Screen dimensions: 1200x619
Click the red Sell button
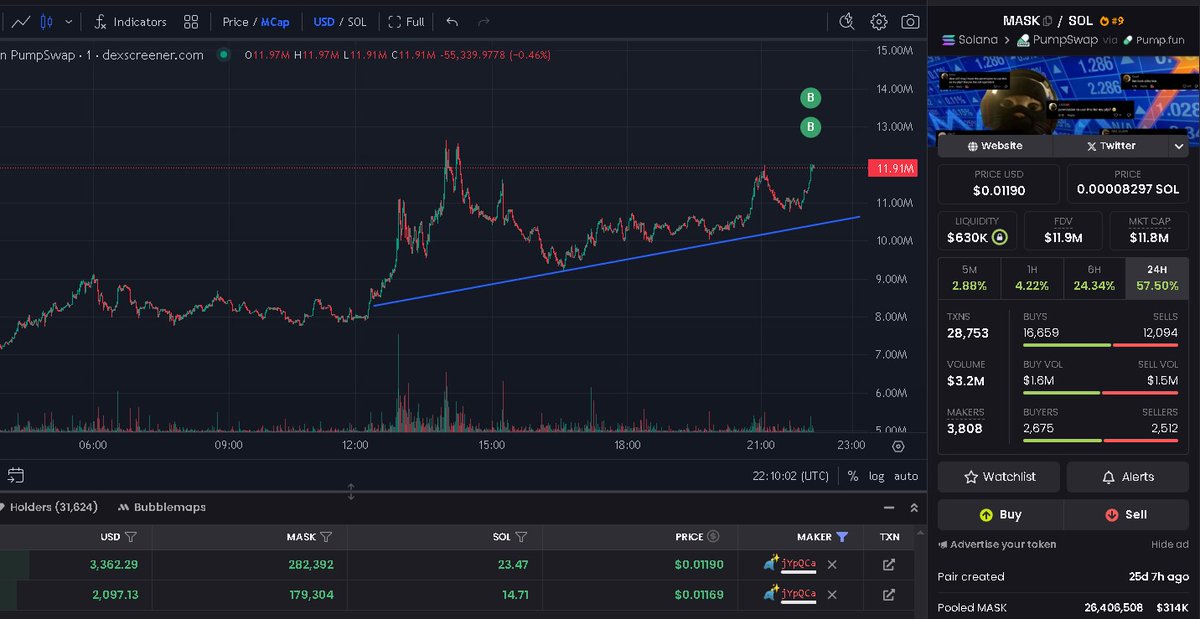pyautogui.click(x=1127, y=515)
